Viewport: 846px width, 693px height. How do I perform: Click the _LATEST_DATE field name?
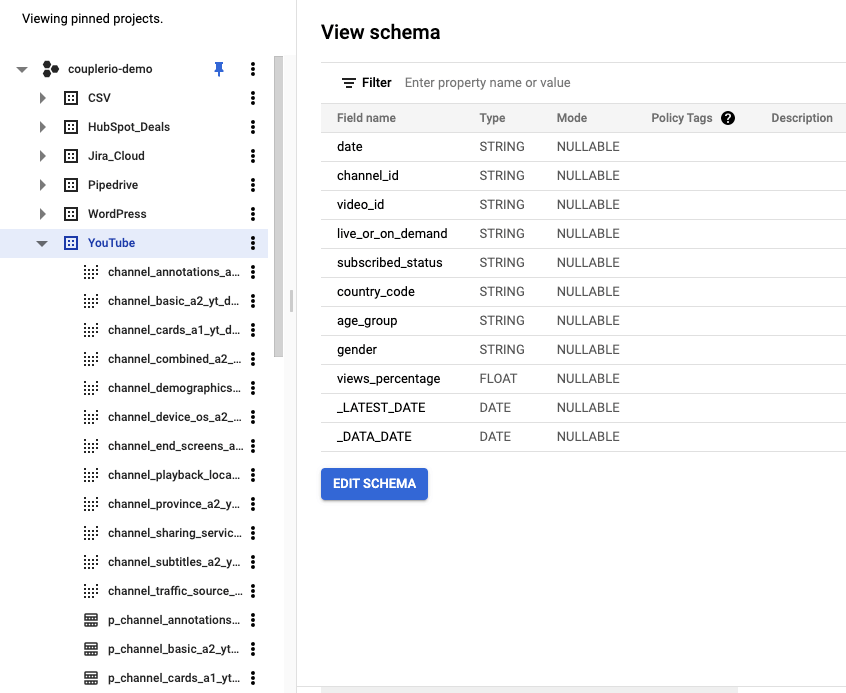(x=381, y=408)
